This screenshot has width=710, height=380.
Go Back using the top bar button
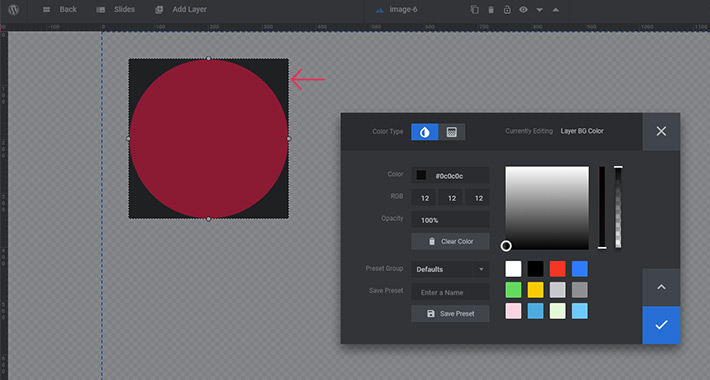[x=59, y=10]
